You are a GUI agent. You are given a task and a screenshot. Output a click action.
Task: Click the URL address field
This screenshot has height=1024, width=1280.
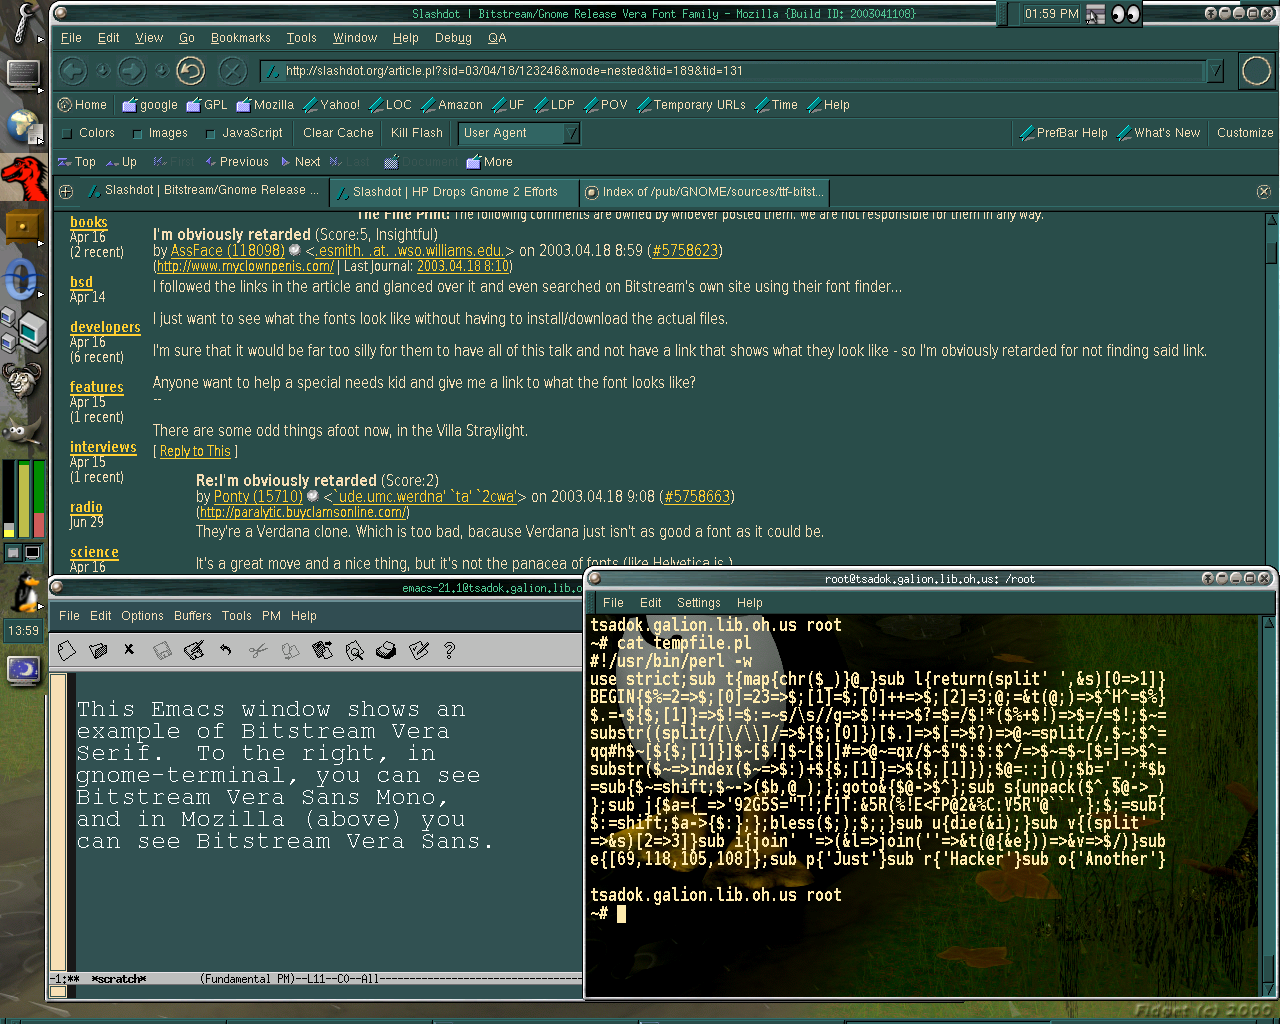coord(735,71)
